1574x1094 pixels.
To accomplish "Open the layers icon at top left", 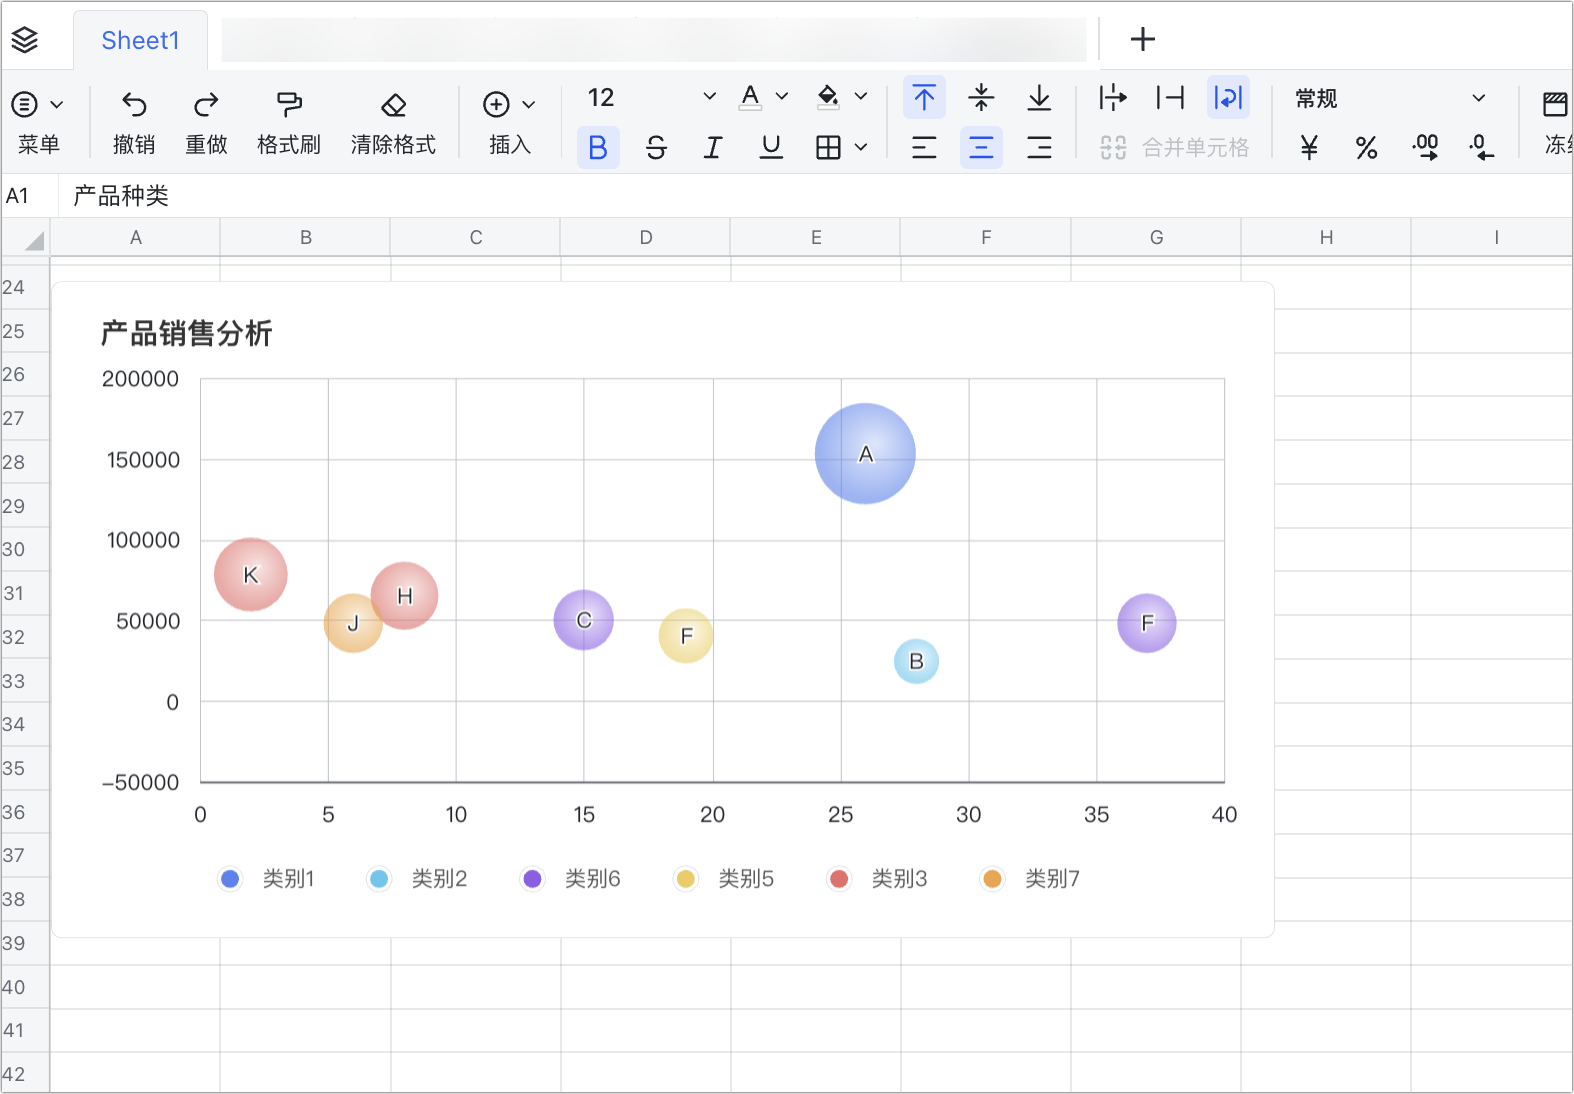I will point(25,40).
